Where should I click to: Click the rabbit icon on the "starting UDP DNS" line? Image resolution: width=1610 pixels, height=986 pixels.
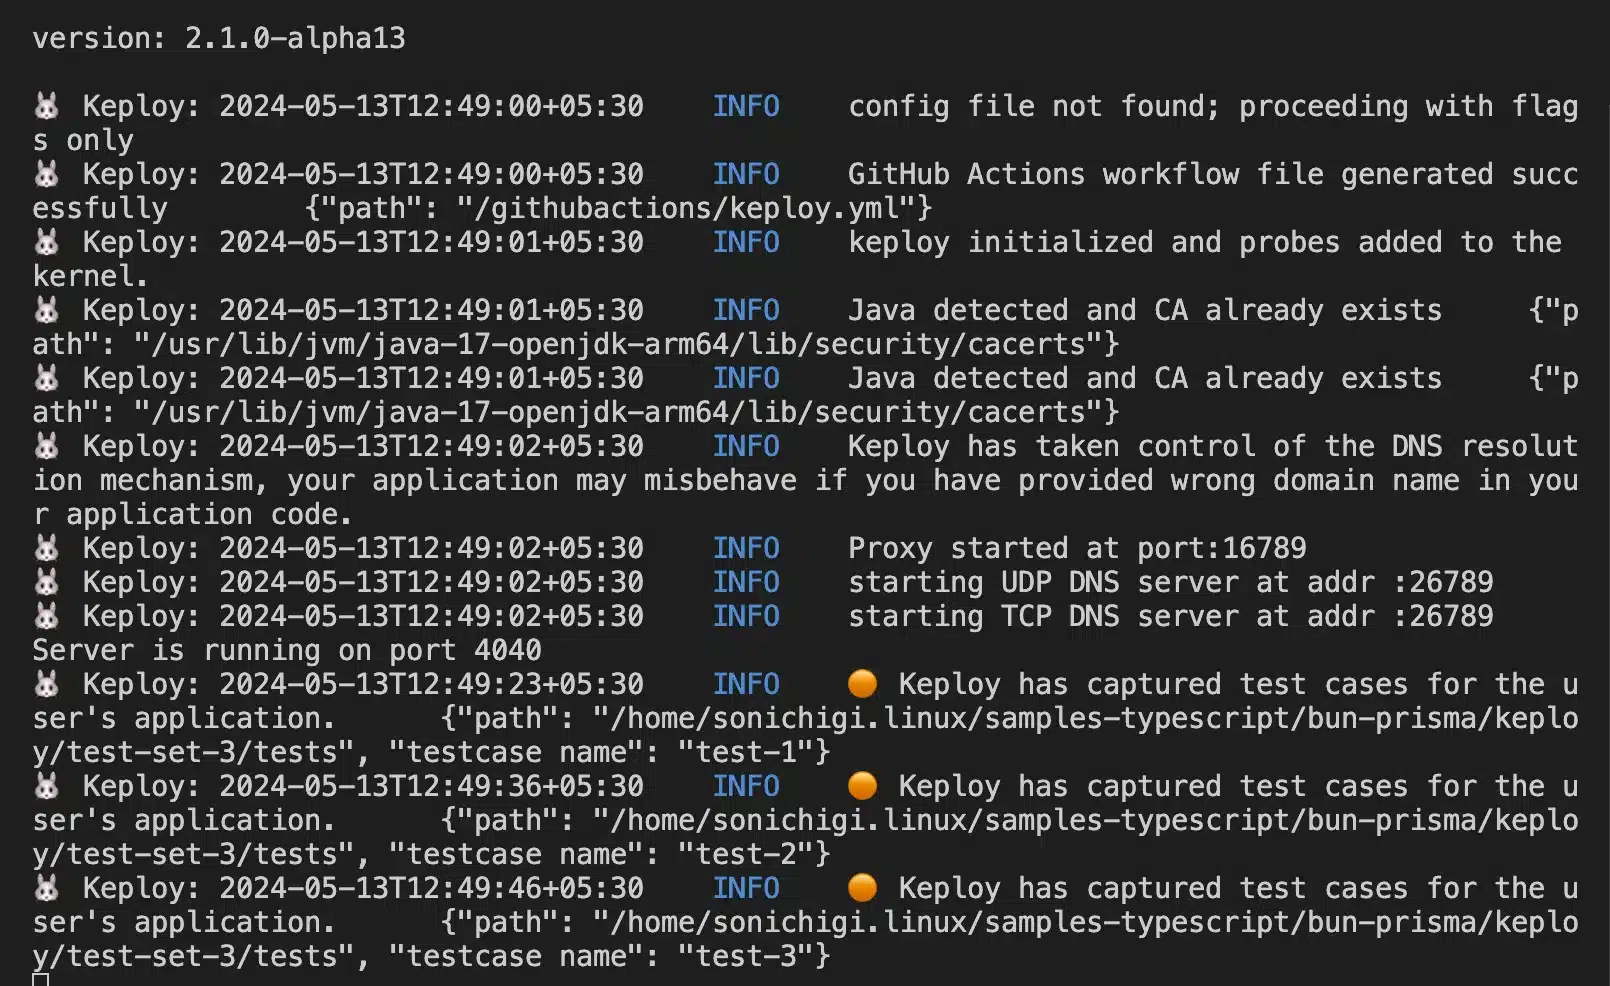tap(47, 582)
